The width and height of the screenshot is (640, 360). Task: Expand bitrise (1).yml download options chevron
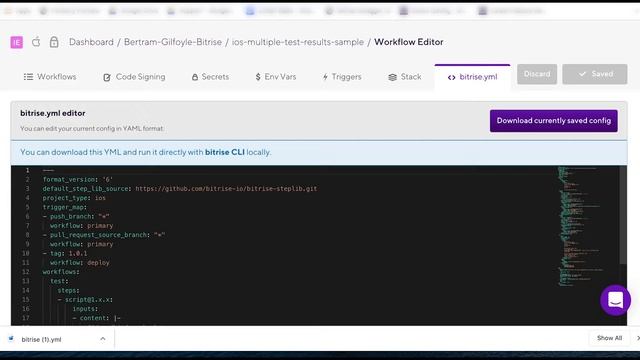102,339
